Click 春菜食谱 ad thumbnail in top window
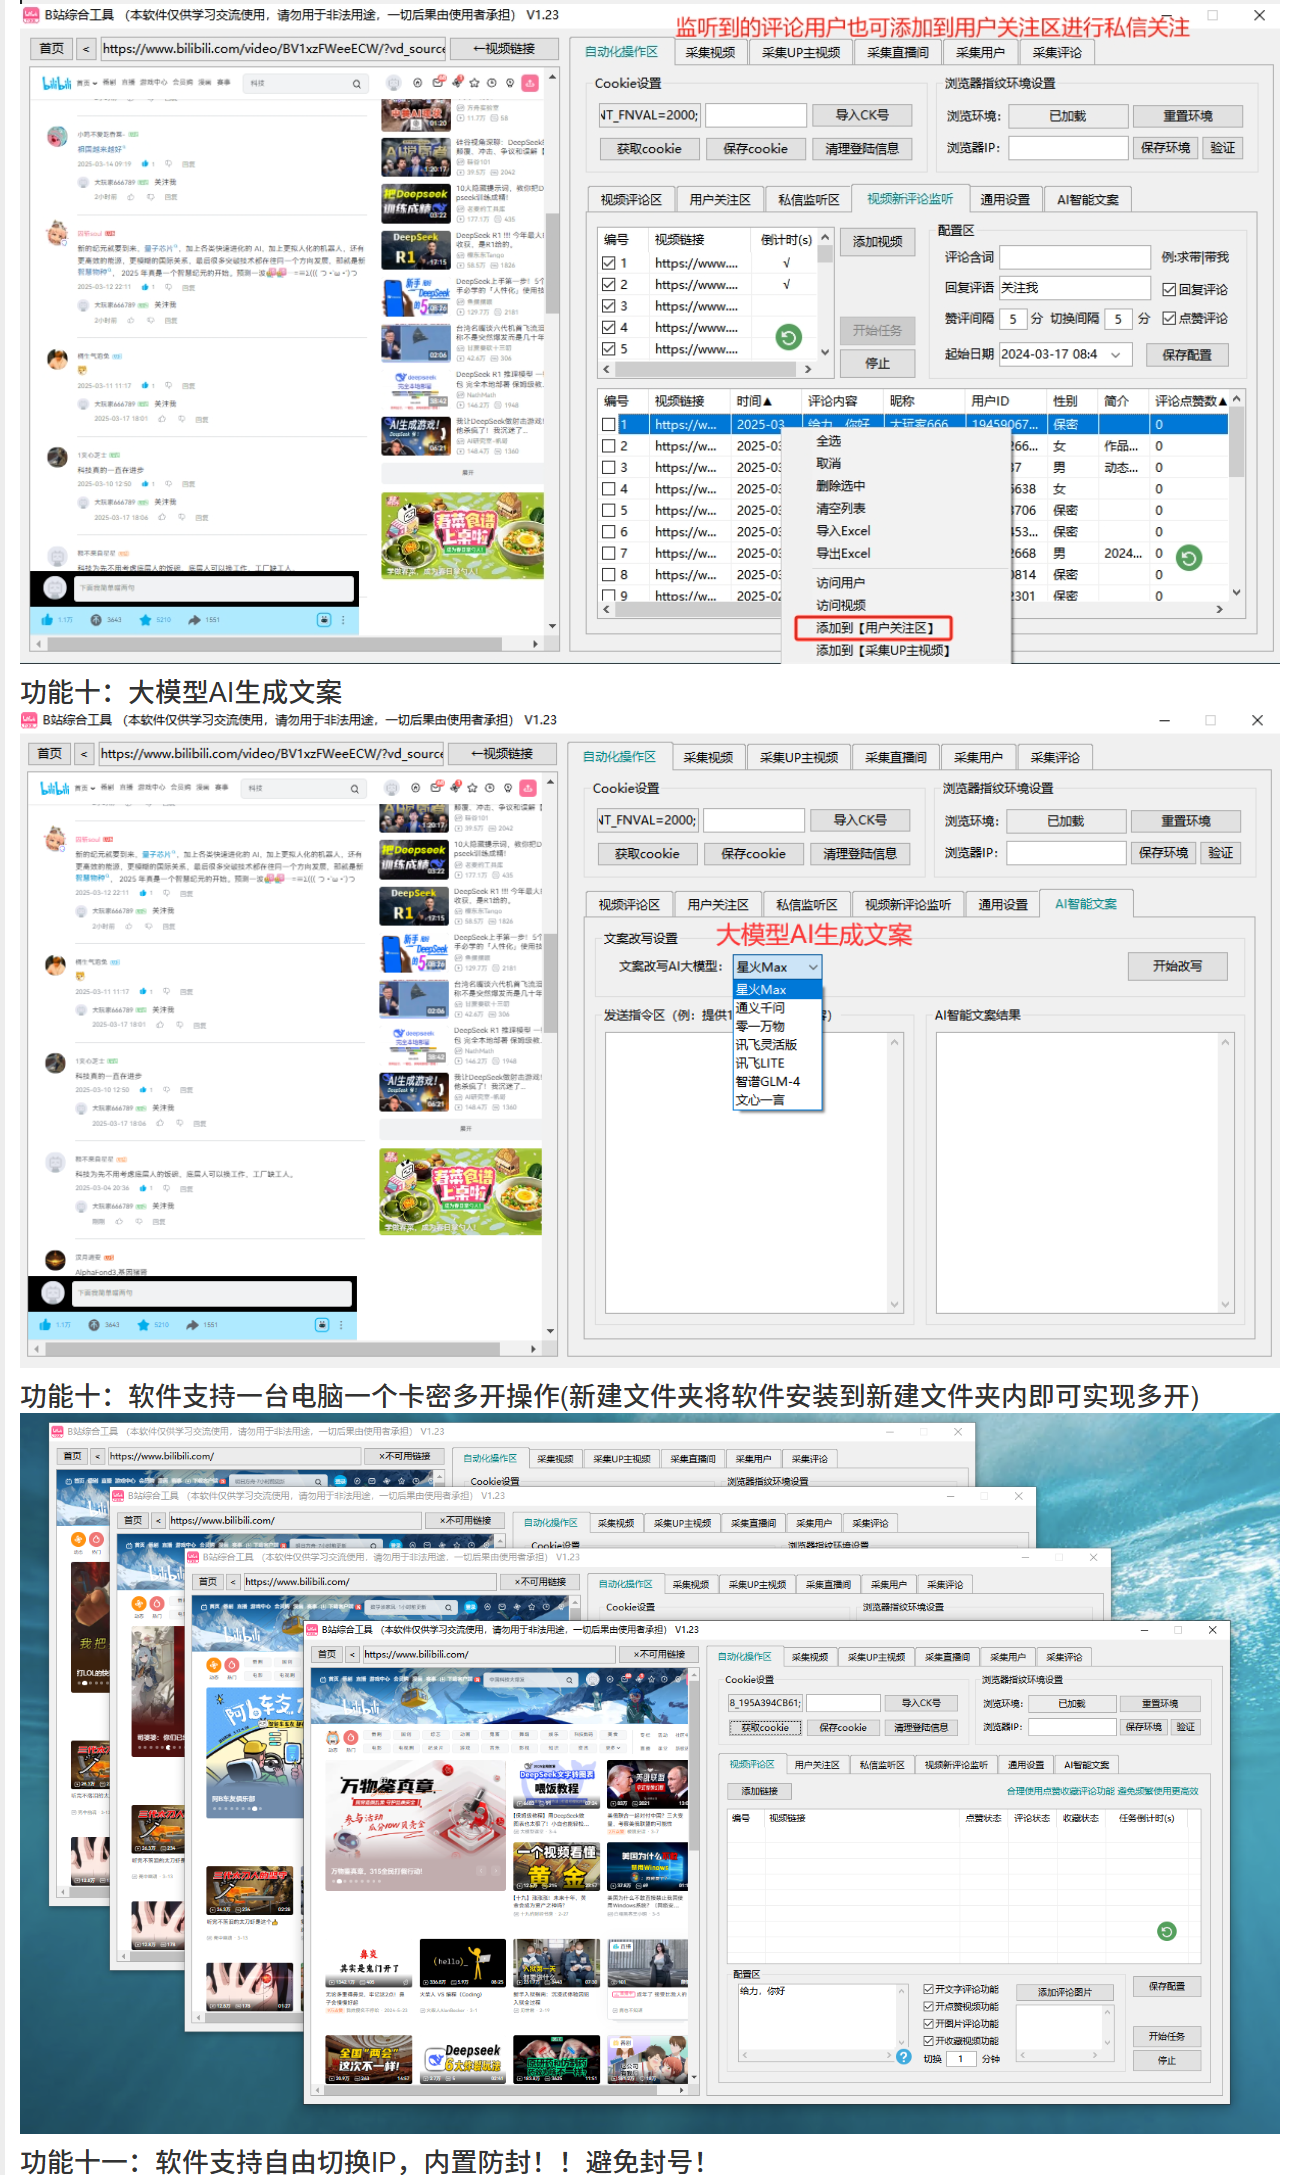 click(x=462, y=535)
